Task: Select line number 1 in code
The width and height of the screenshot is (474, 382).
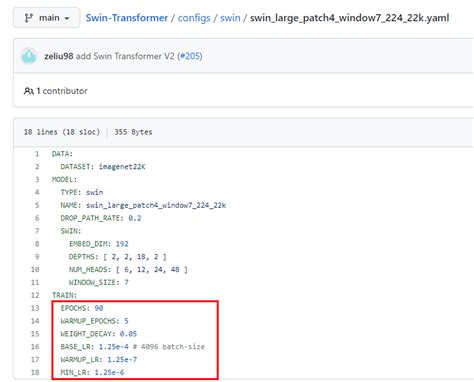Action: [37, 154]
